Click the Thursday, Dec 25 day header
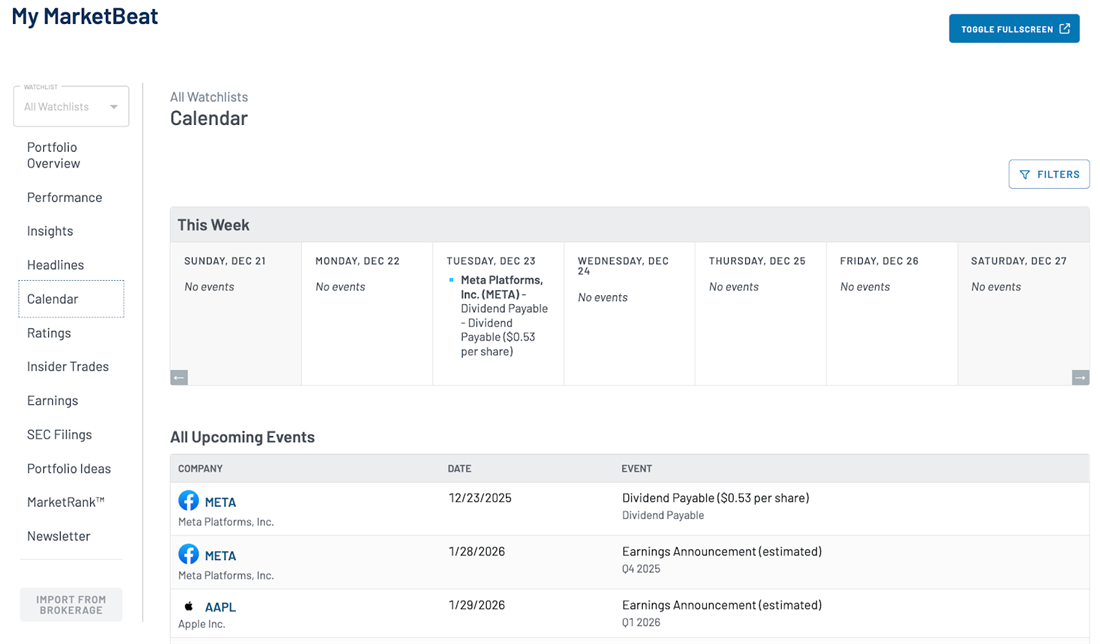Image resolution: width=1100 pixels, height=644 pixels. (x=757, y=261)
